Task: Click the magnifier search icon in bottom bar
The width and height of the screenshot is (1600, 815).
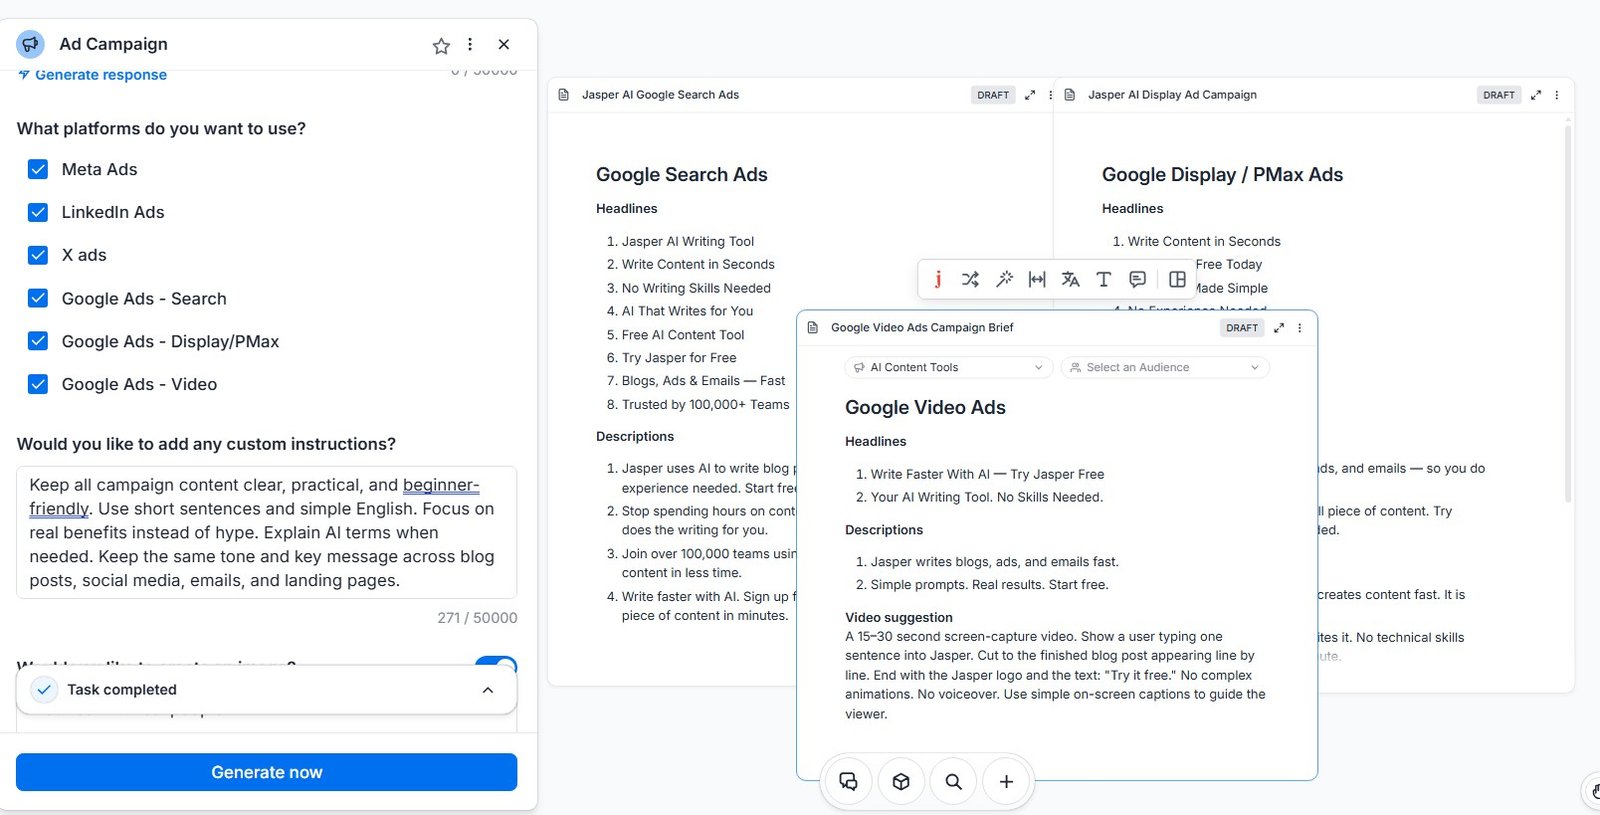Action: tap(954, 781)
